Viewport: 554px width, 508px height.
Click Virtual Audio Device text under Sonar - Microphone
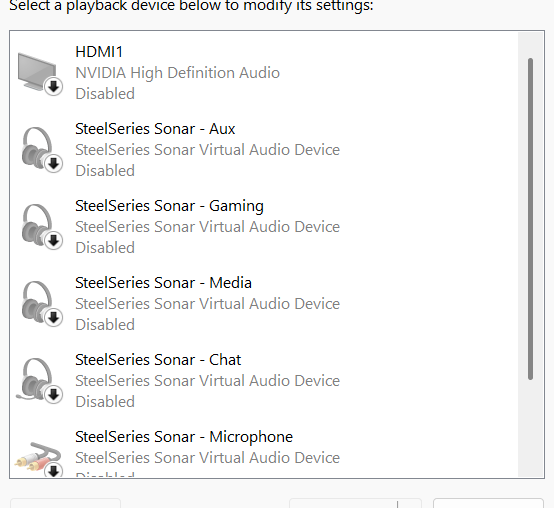[207, 458]
